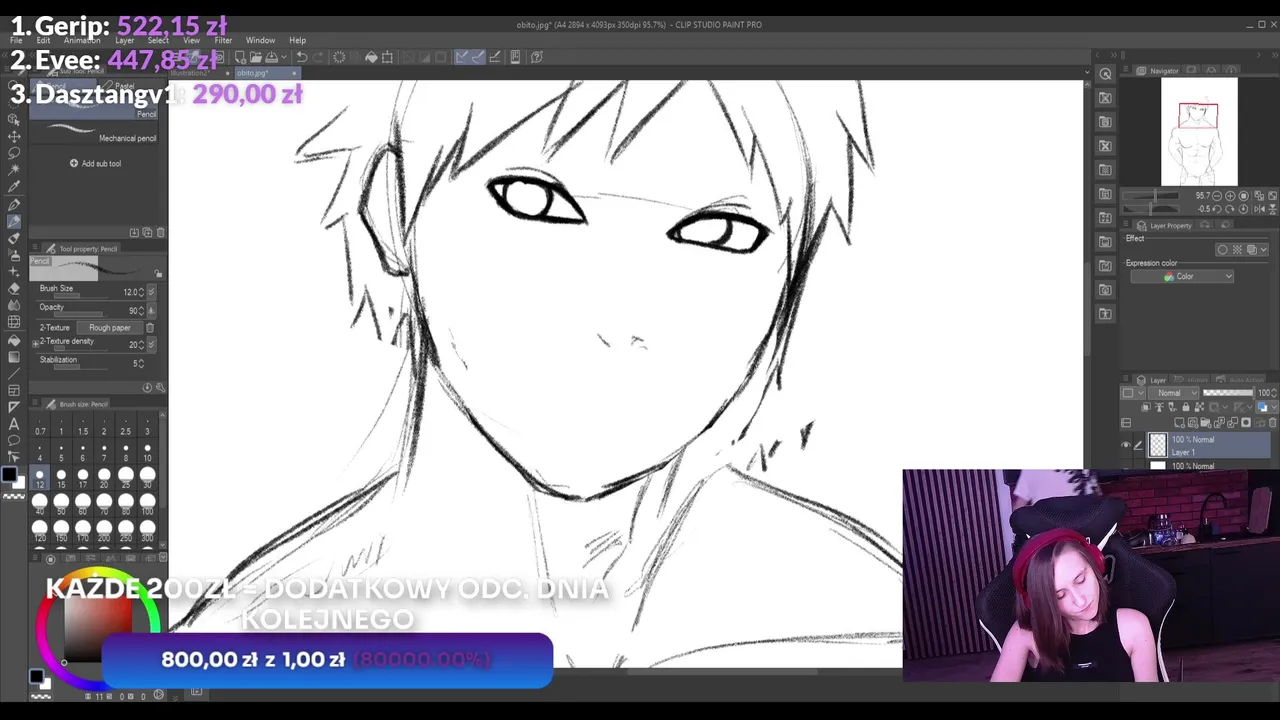
Task: Click the Add sub tool button
Action: [95, 163]
